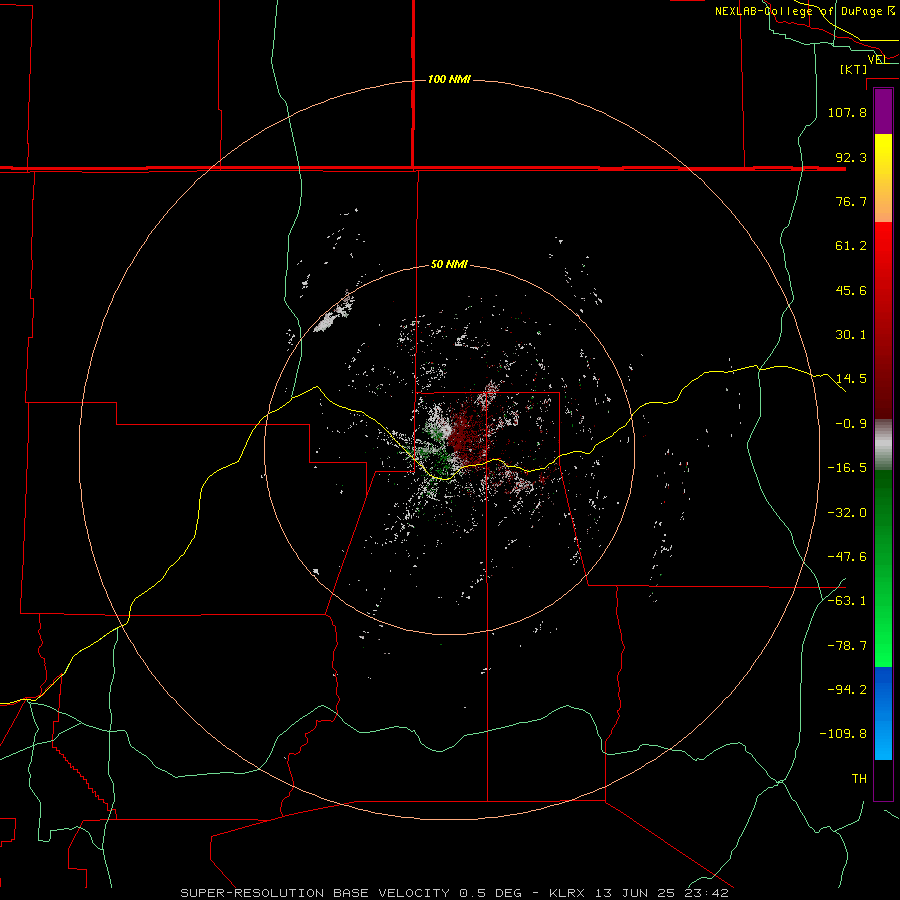The height and width of the screenshot is (900, 900).
Task: Click the gray near-zero segment of color bar
Action: click(883, 445)
